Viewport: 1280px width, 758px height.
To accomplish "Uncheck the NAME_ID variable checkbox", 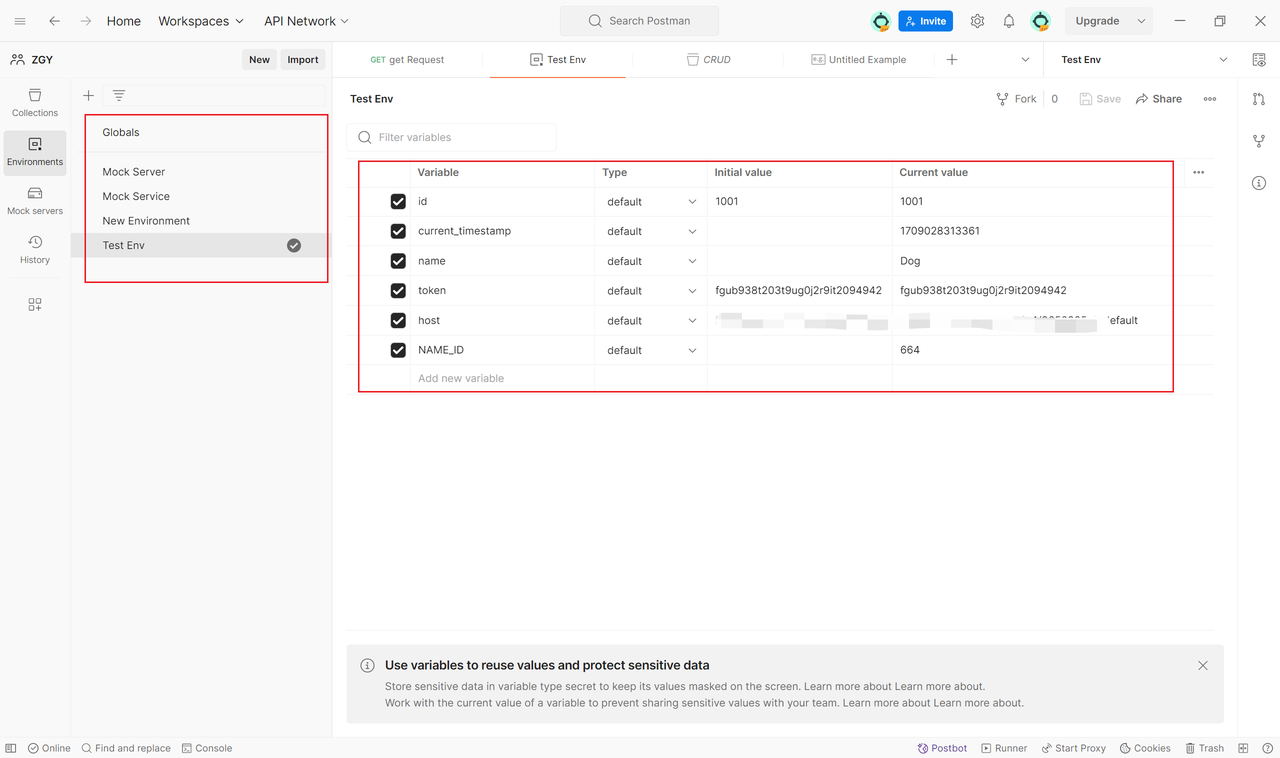I will 398,350.
